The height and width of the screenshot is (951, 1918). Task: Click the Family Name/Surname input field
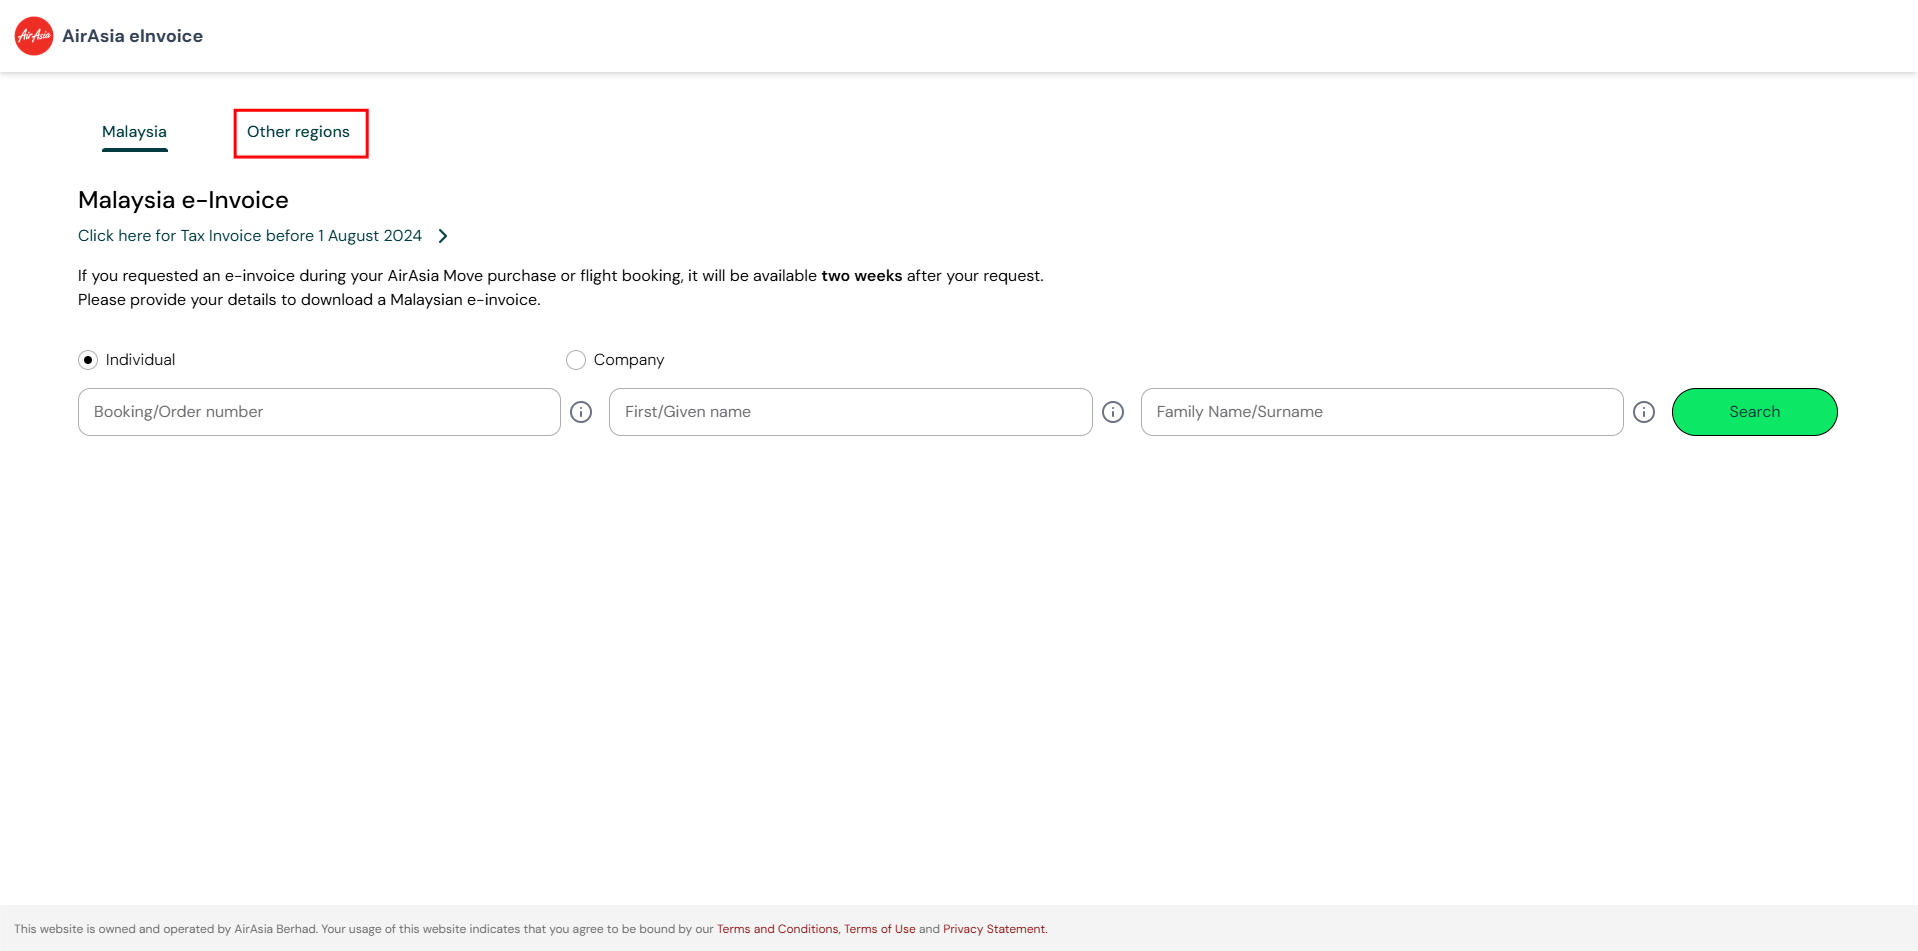[x=1381, y=411]
